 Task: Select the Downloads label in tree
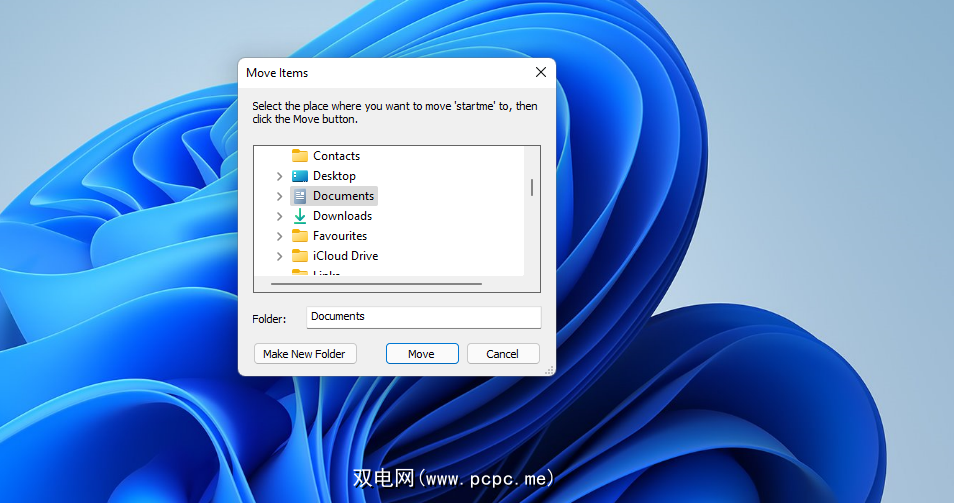[342, 216]
